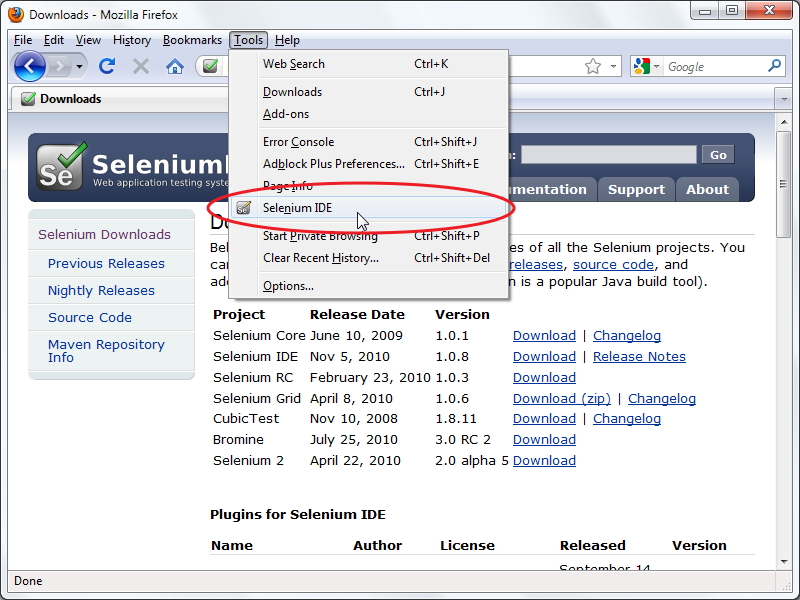
Task: Bookmark this page with the star icon
Action: (592, 66)
